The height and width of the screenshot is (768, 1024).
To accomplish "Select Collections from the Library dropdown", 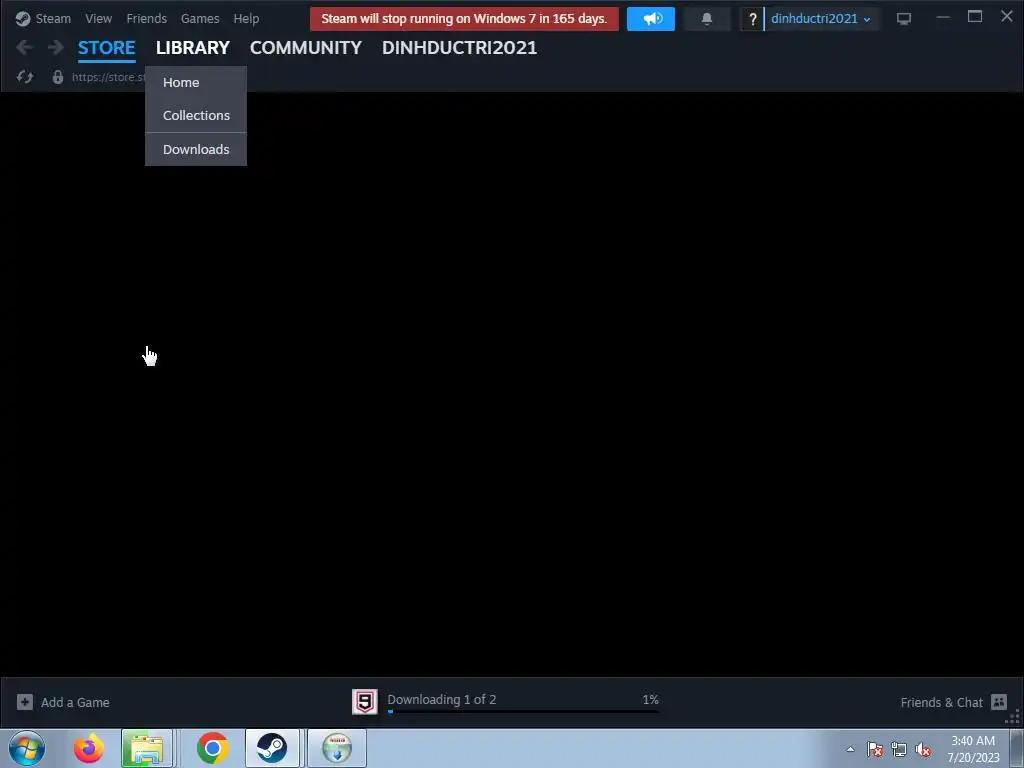I will coord(196,115).
